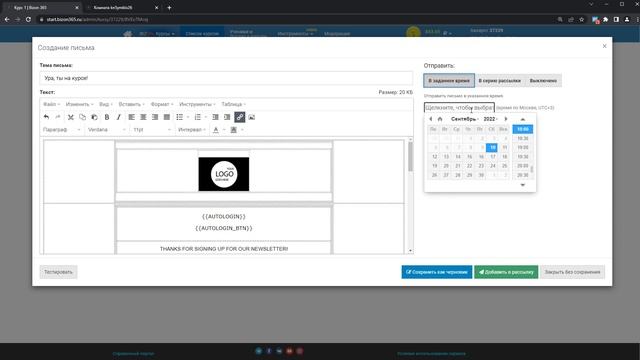Click the insert link icon
Screen dimensions: 640x360
tap(240, 117)
